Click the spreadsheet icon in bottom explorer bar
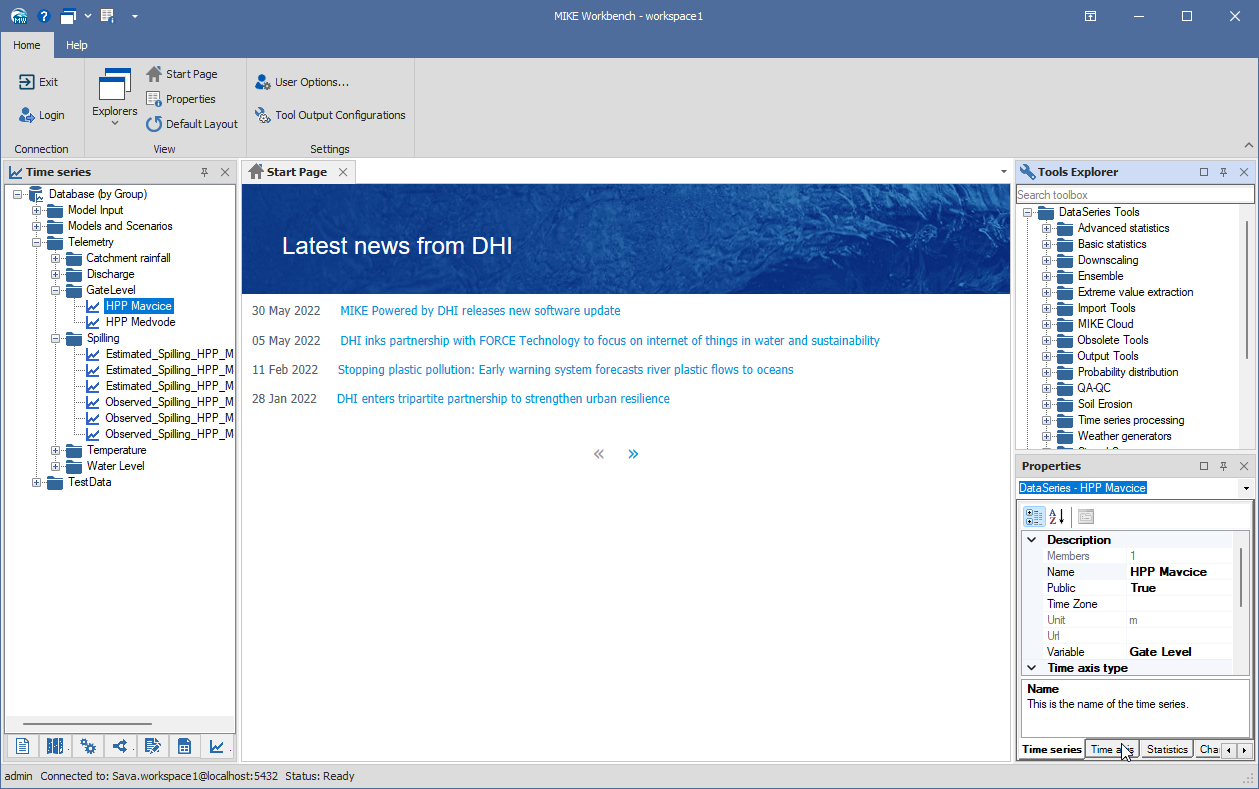The image size is (1259, 789). click(184, 746)
